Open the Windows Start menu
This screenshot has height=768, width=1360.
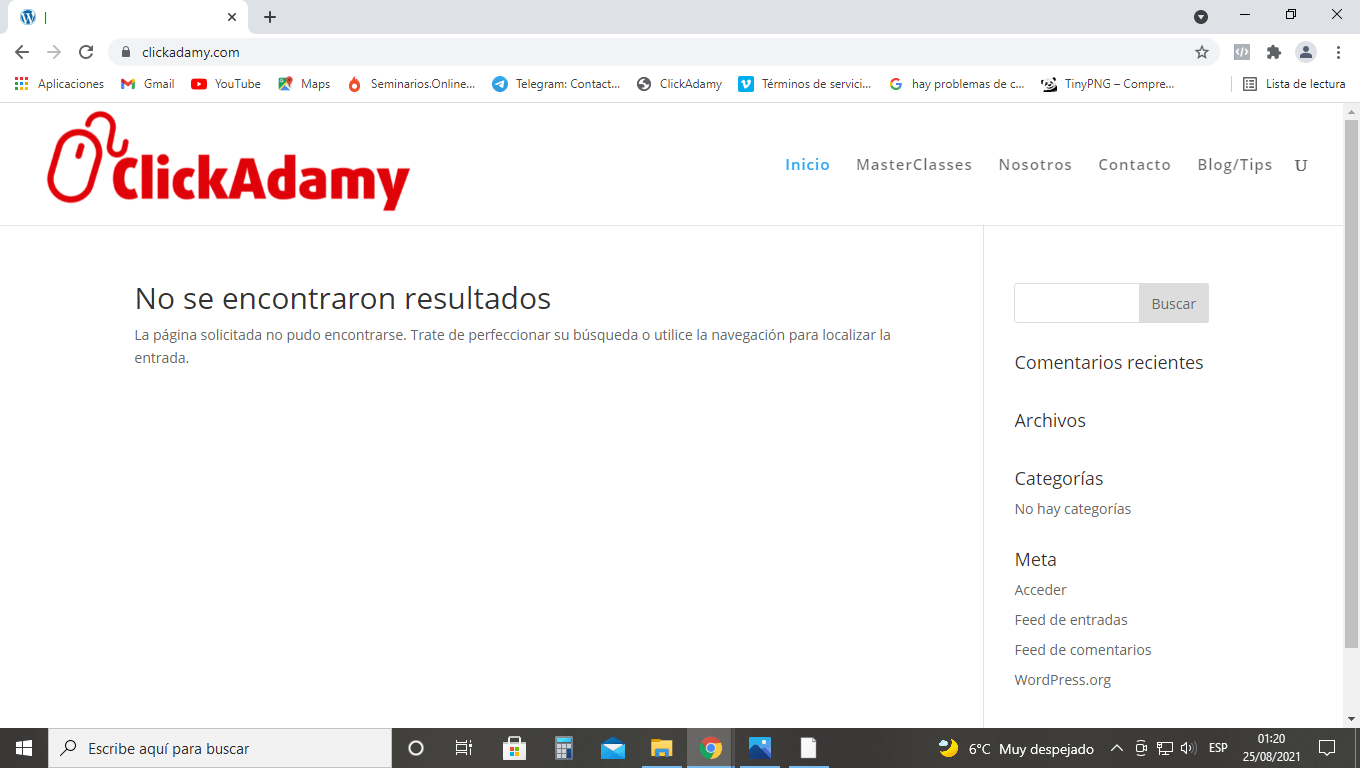pyautogui.click(x=24, y=748)
